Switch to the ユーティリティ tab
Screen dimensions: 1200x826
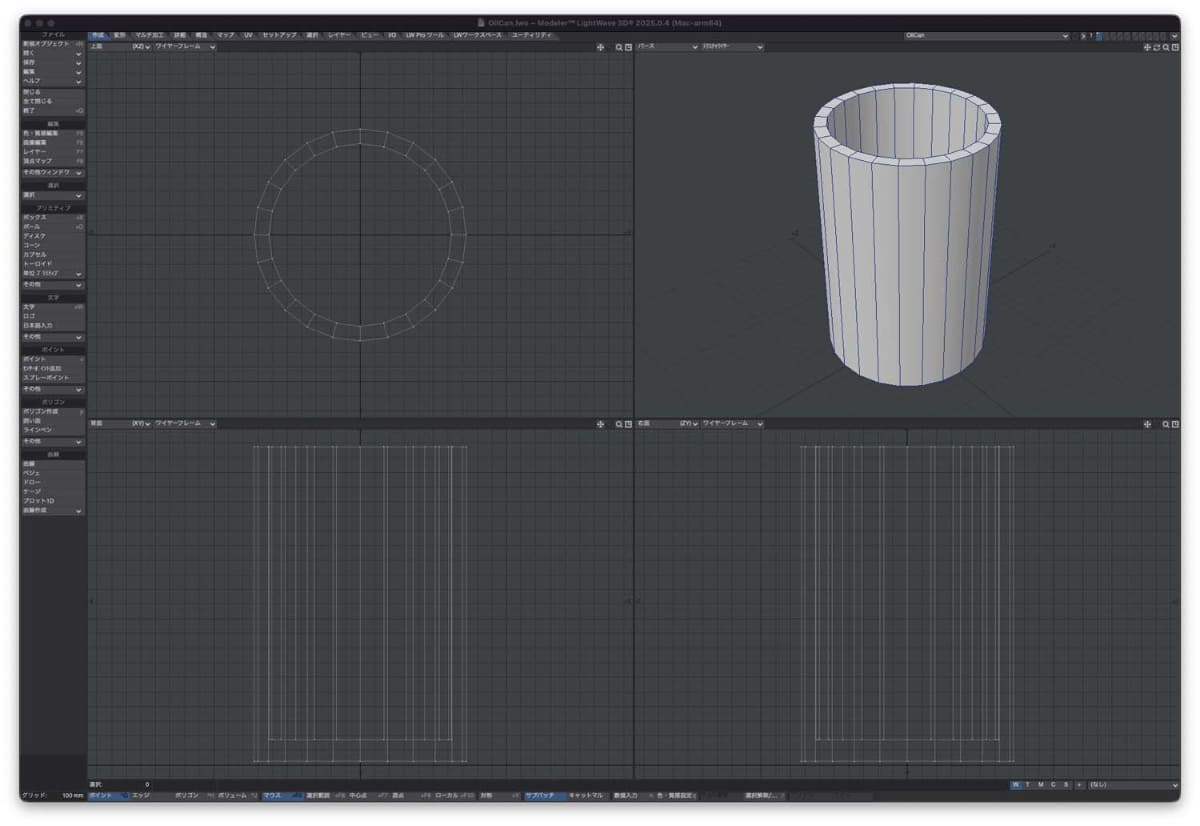(x=532, y=35)
